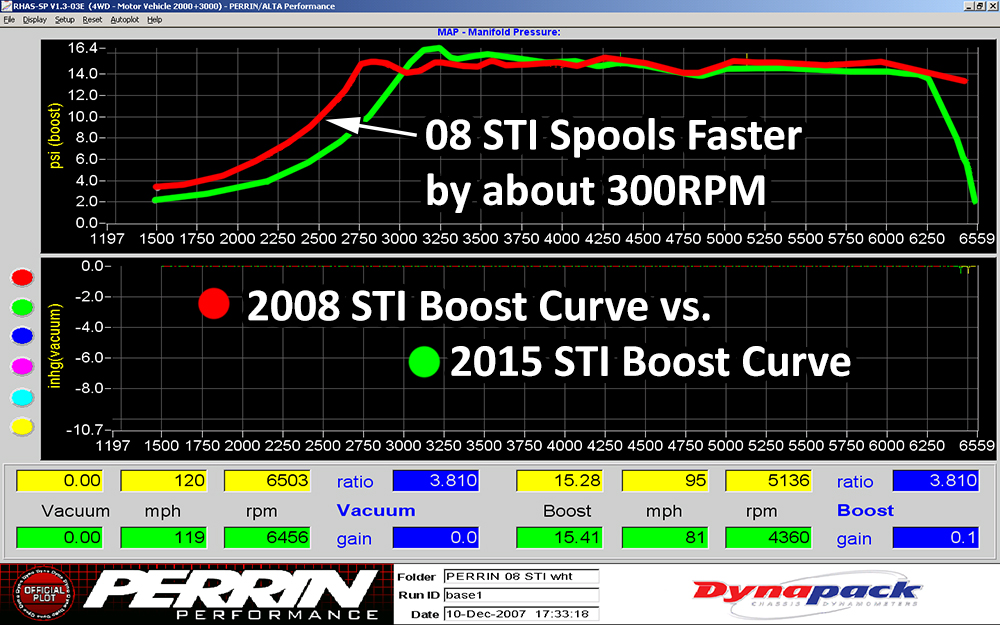
Task: Open the Reset menu
Action: click(x=92, y=20)
